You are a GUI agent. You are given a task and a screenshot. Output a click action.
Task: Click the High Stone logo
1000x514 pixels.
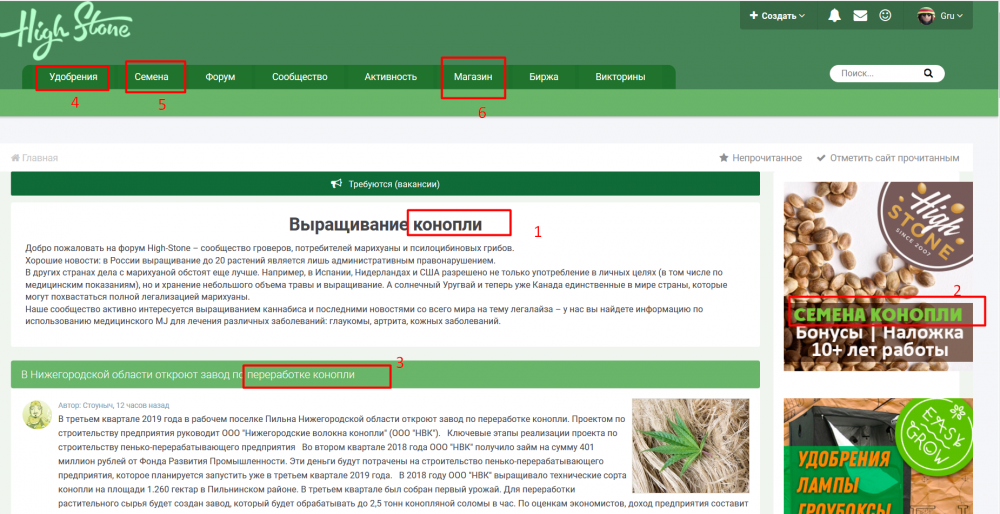(x=66, y=30)
